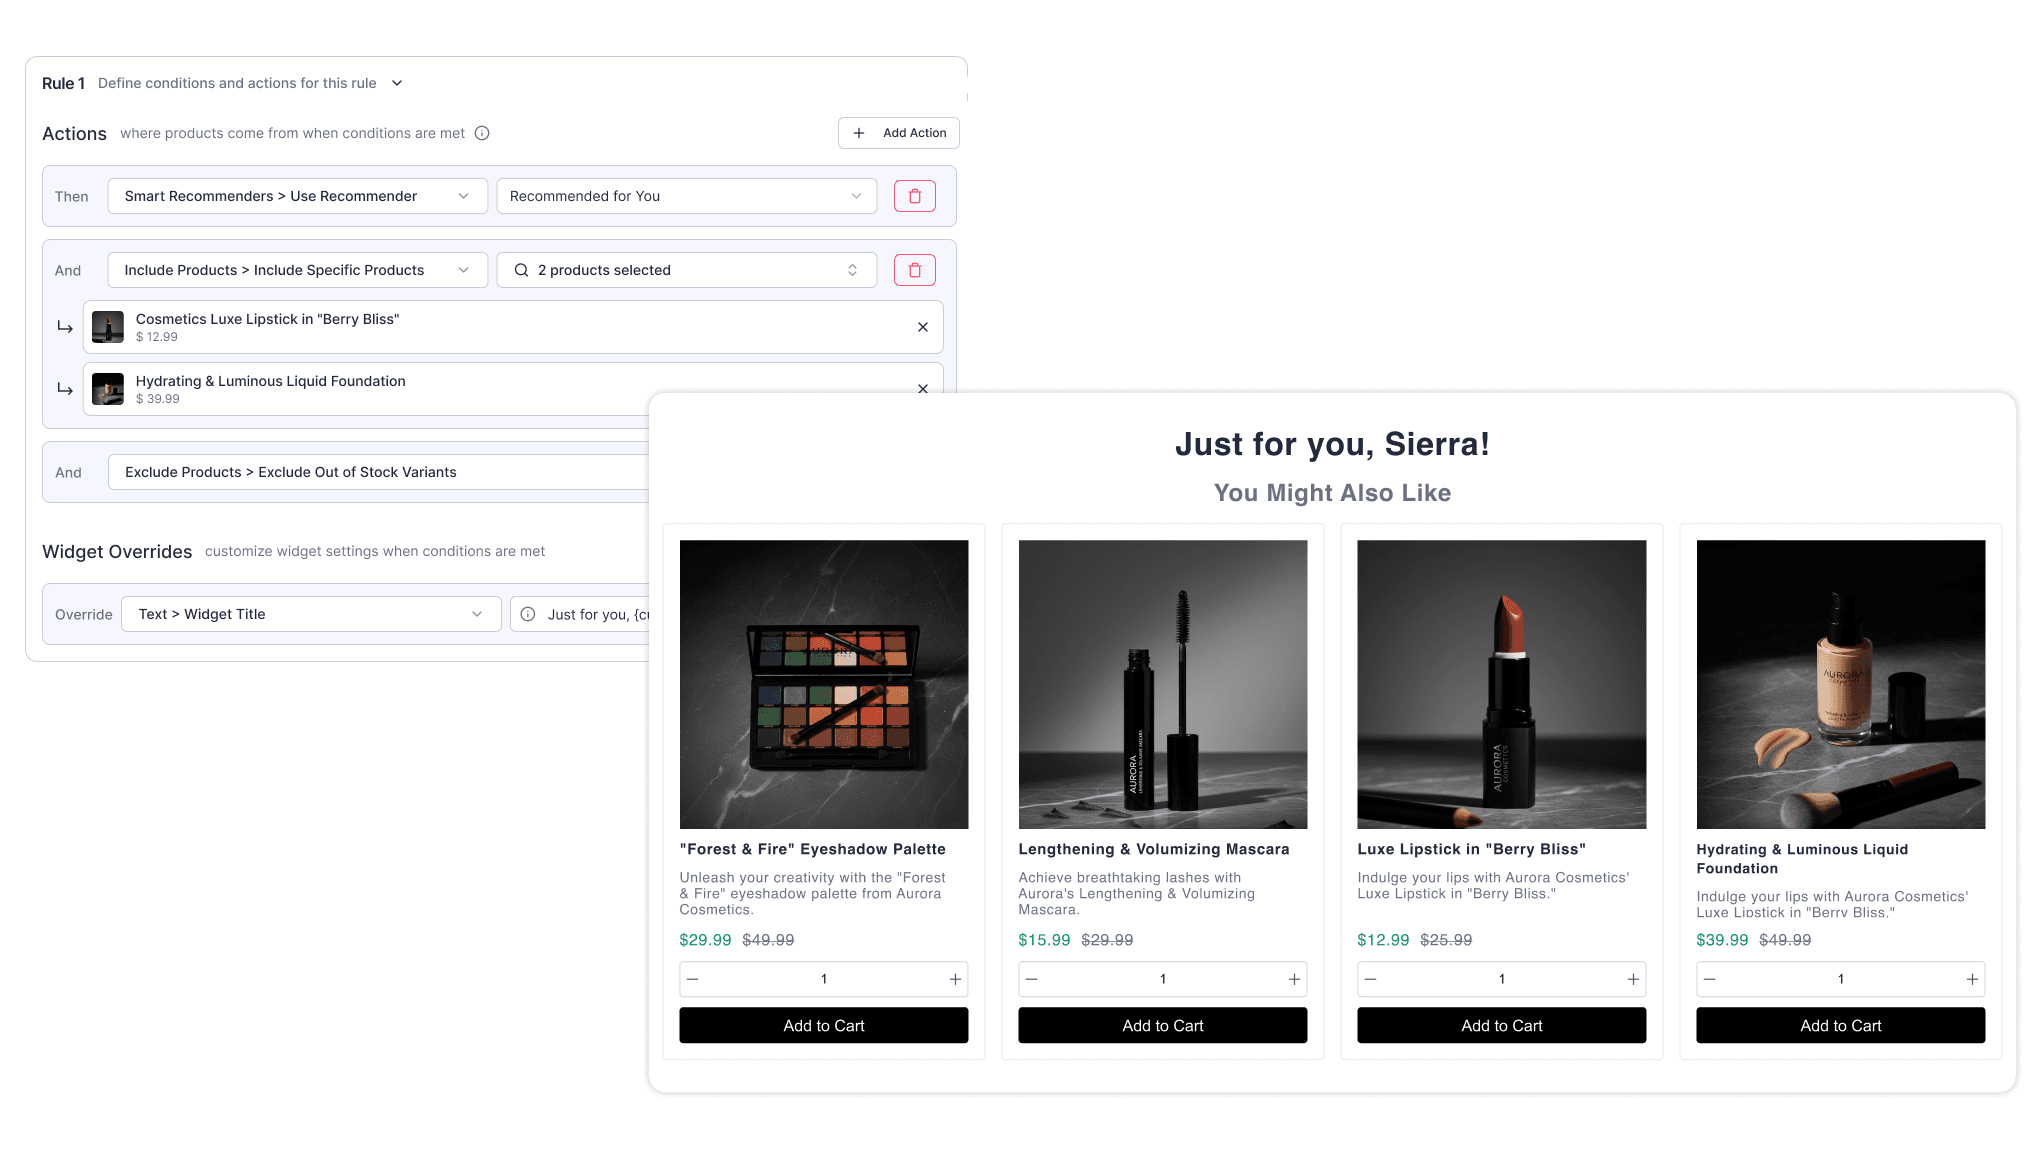Click the info icon beside the widget title override
2044x1150 pixels.
pos(527,614)
